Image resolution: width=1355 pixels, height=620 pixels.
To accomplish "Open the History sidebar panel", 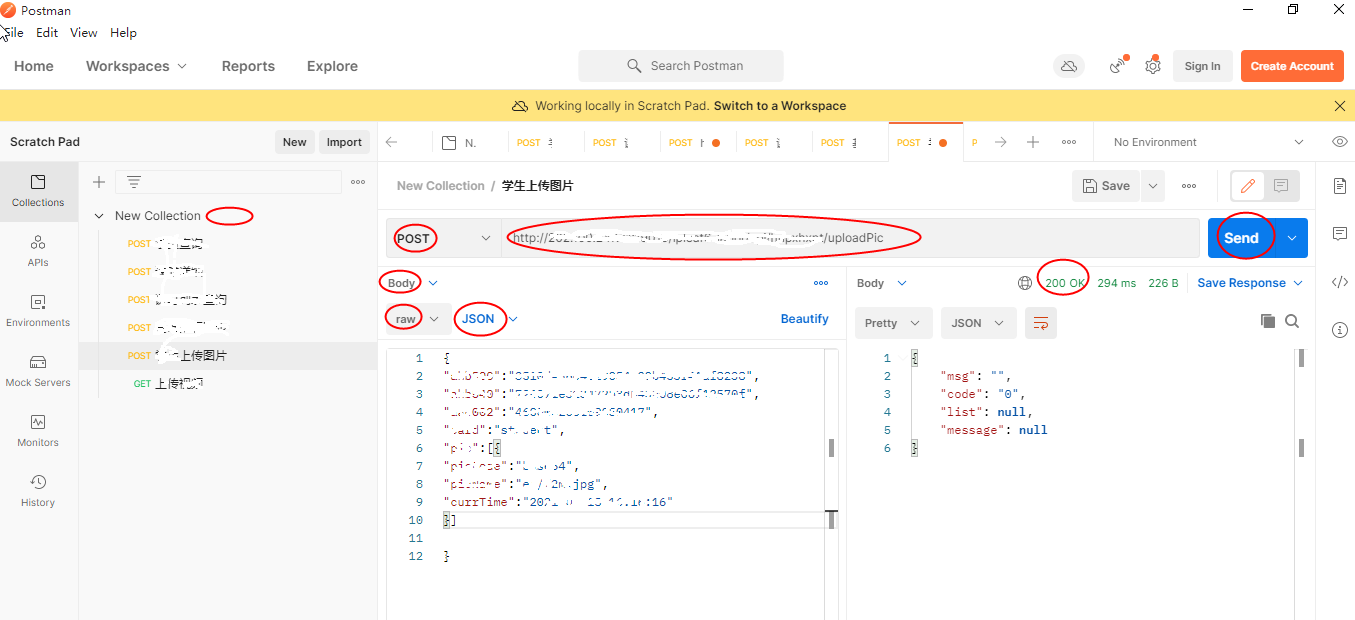I will click(x=38, y=490).
